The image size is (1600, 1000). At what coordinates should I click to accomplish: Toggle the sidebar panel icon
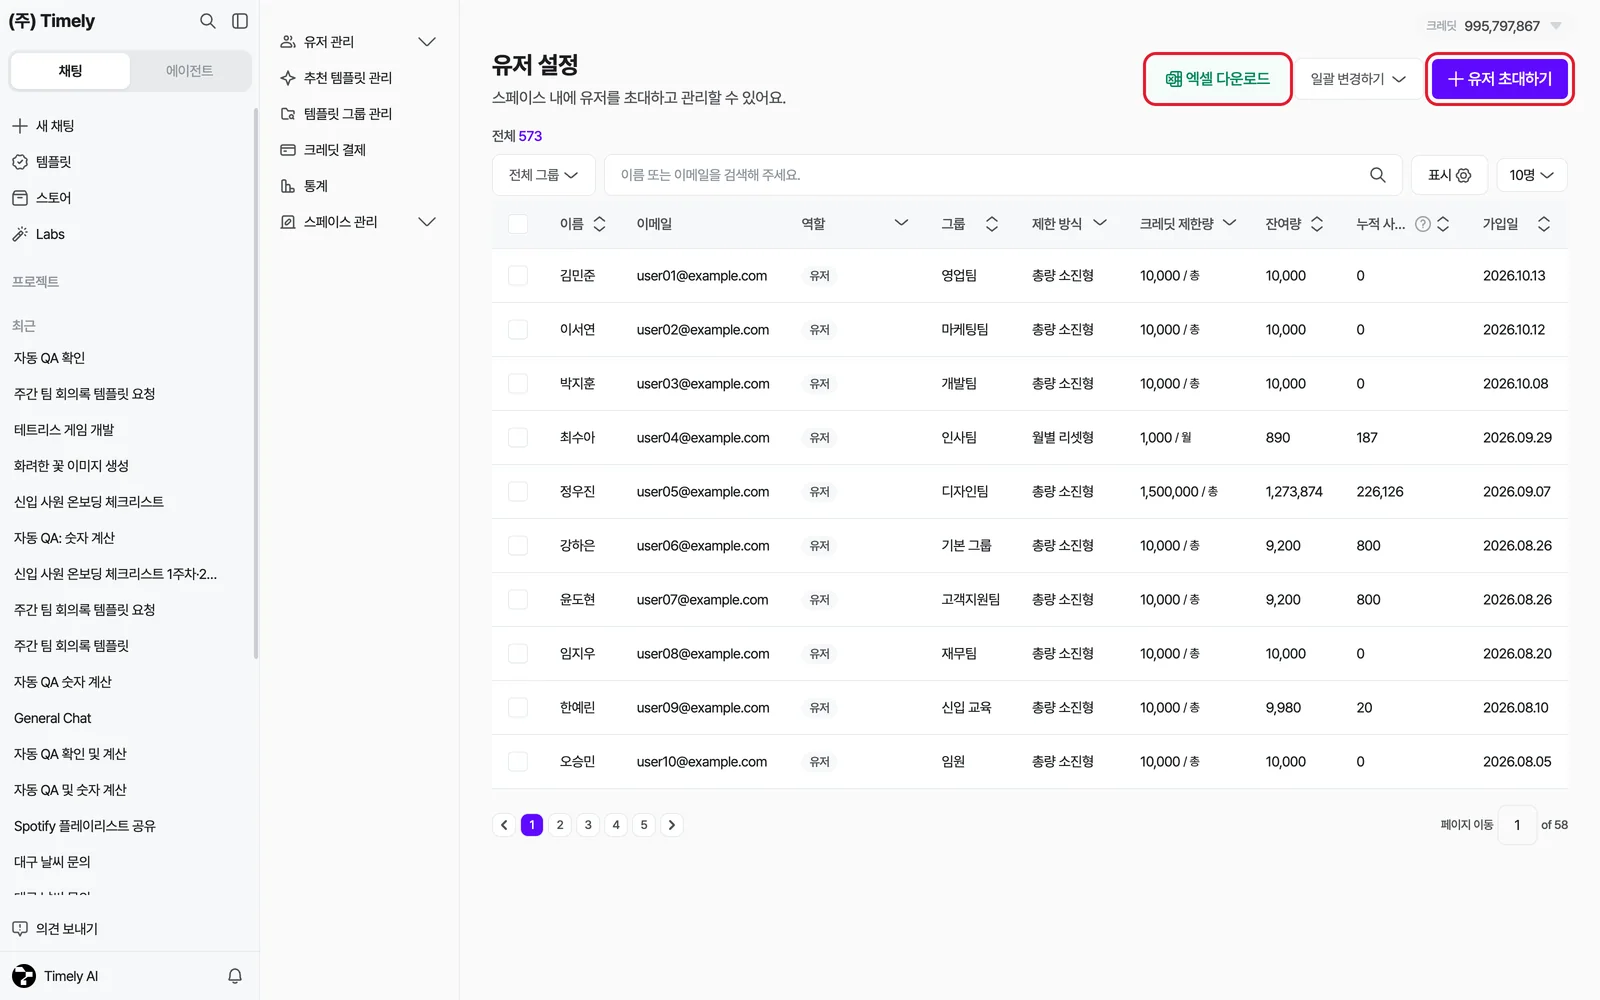[240, 21]
